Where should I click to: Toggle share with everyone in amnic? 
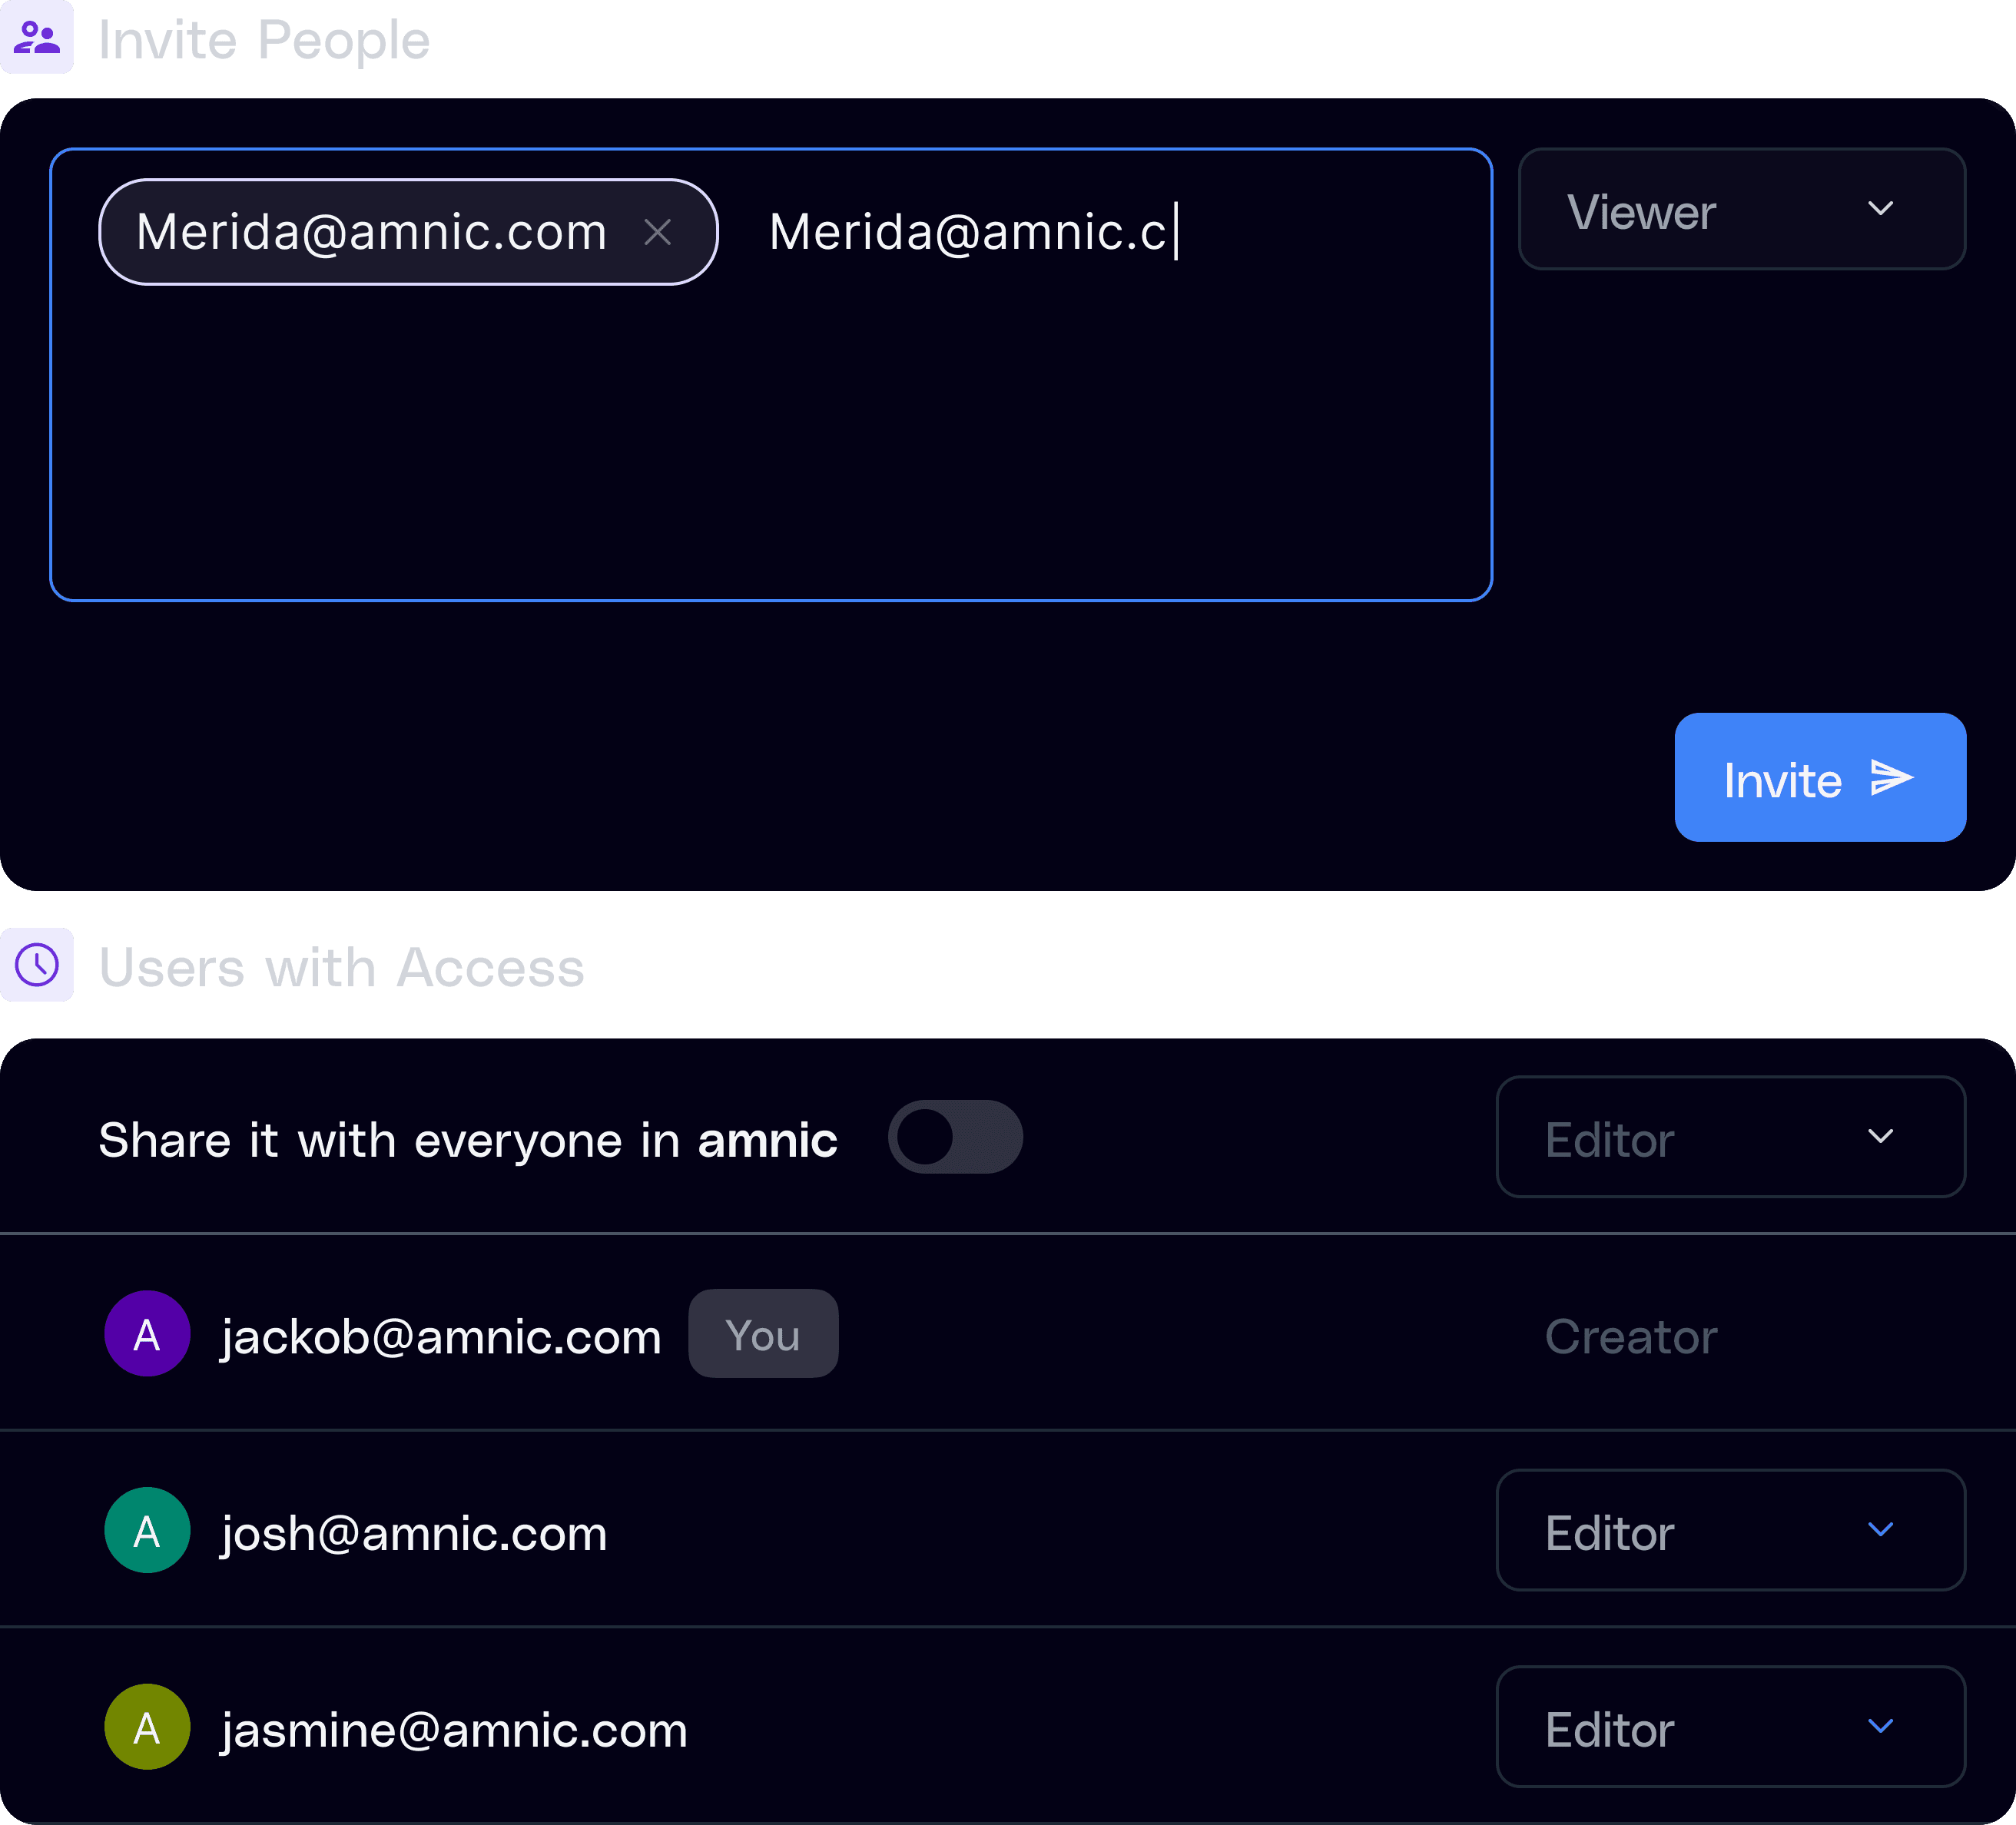coord(955,1137)
